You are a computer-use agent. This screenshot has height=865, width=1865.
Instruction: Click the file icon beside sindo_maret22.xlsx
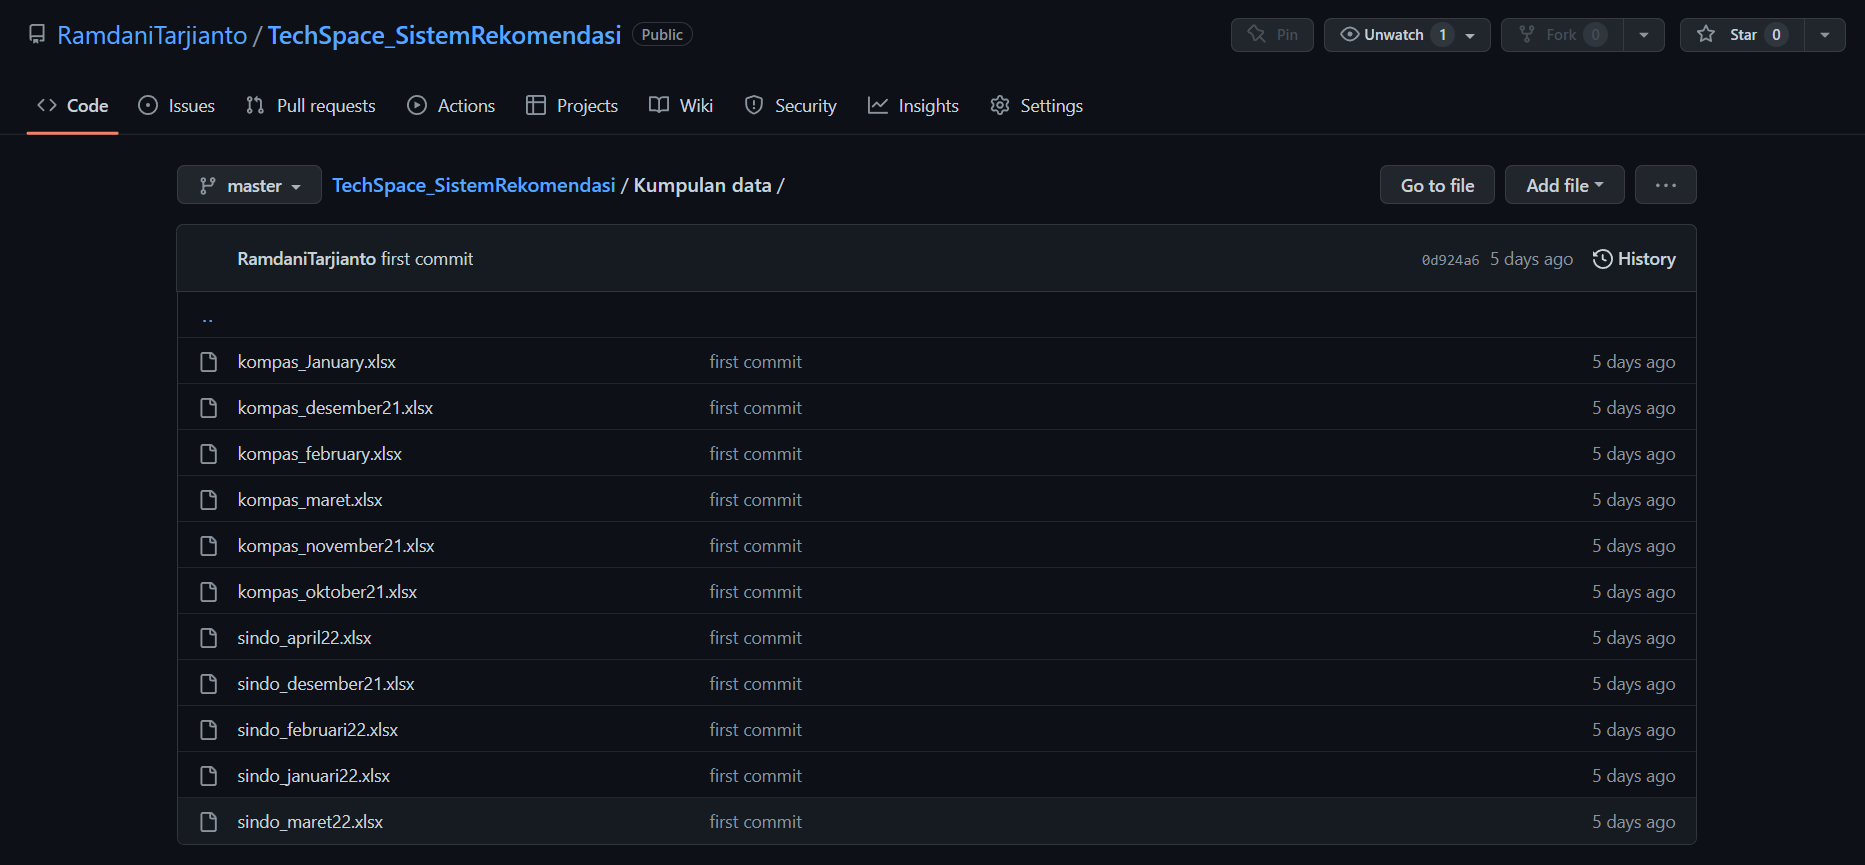coord(208,822)
